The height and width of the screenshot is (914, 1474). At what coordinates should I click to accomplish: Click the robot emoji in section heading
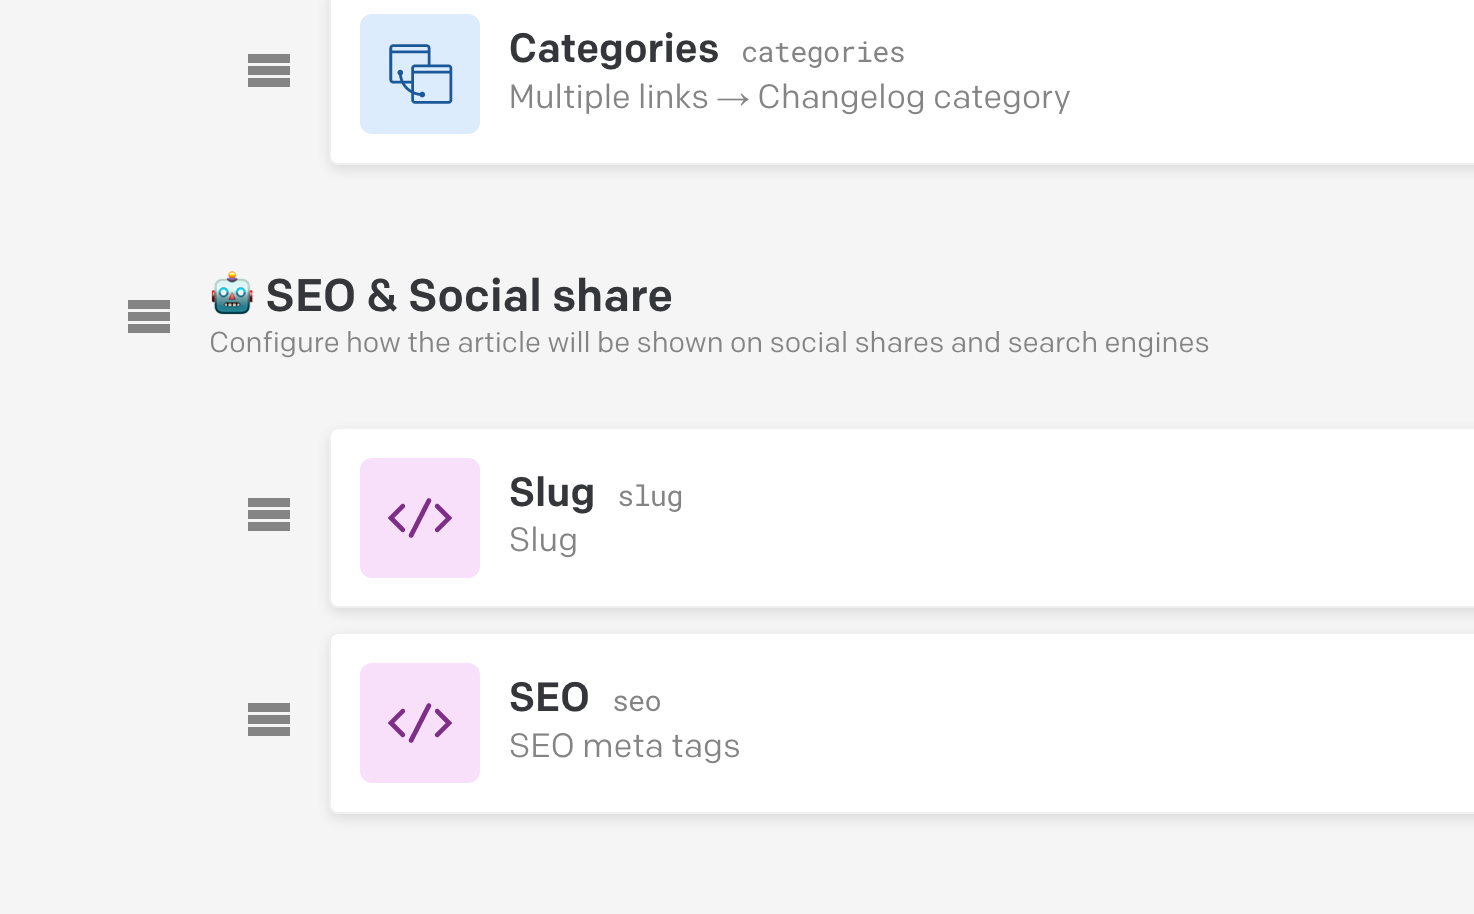[x=232, y=294]
